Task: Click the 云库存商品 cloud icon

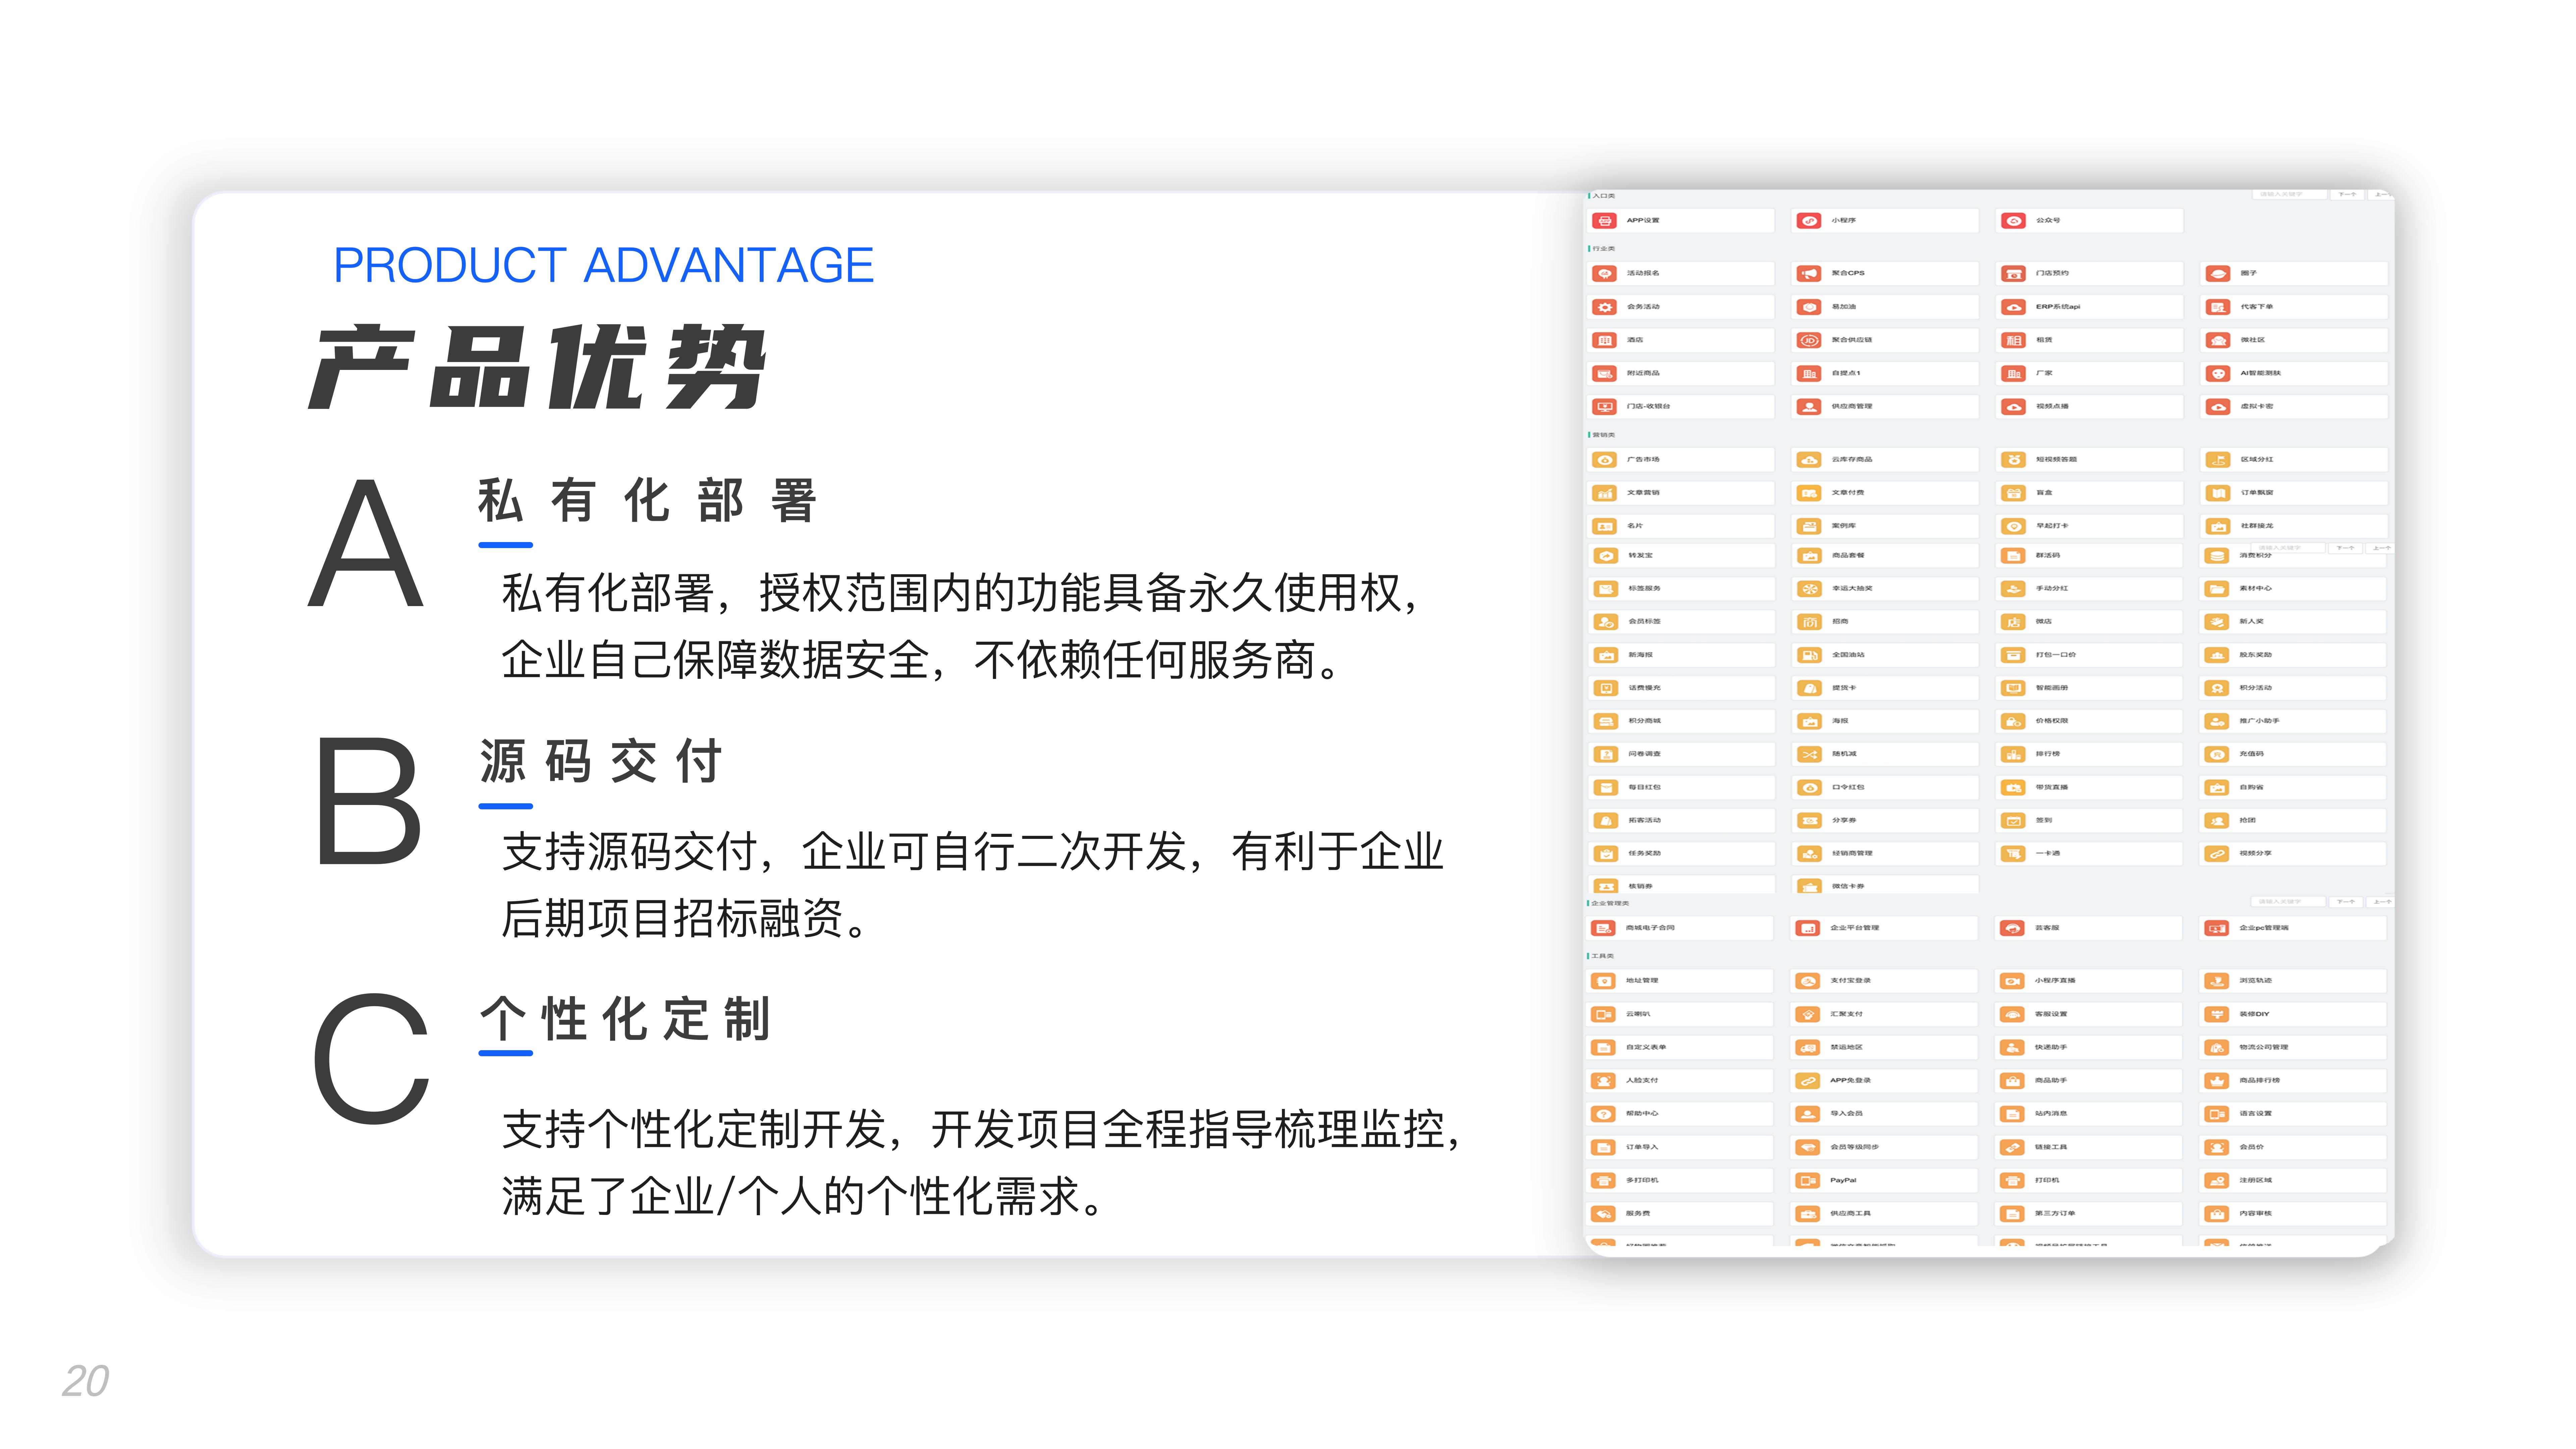Action: click(x=1809, y=460)
